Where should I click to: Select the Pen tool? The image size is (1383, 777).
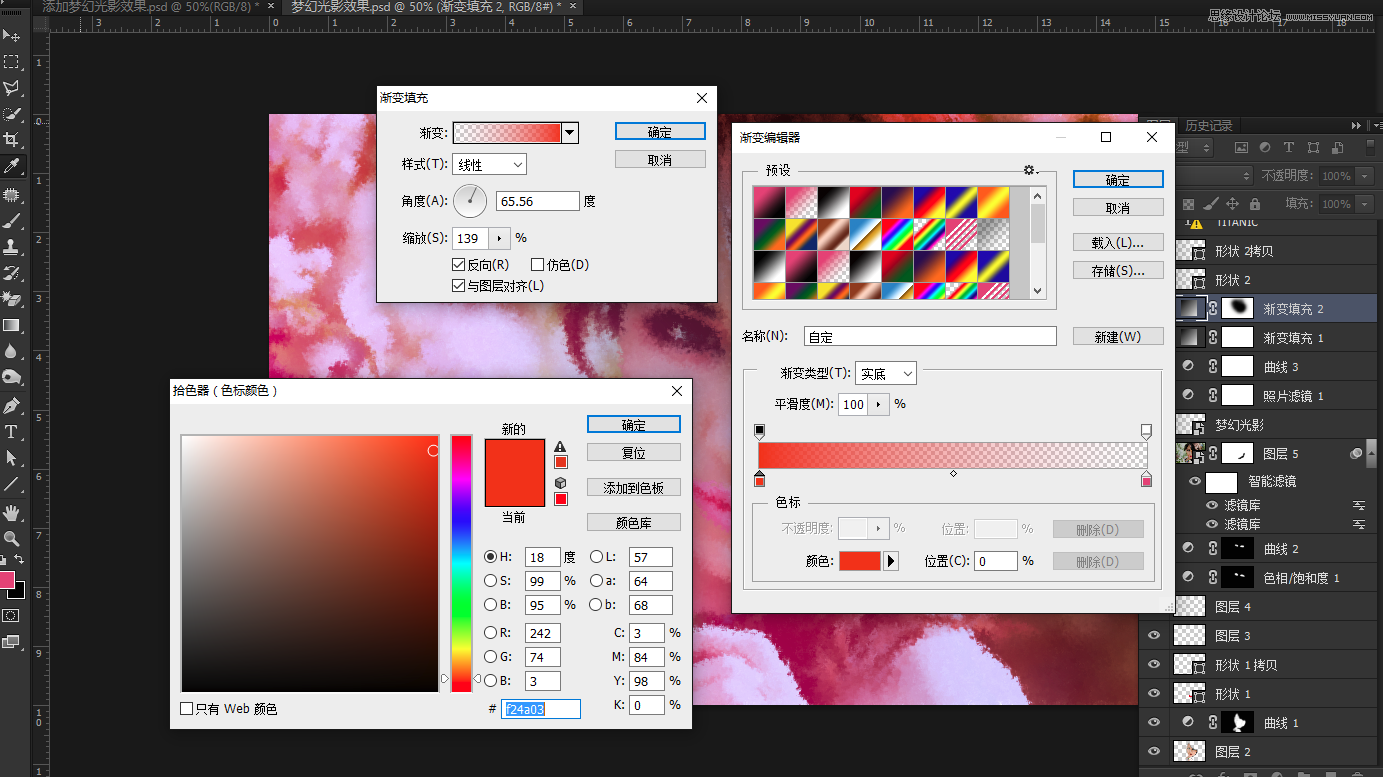tap(11, 406)
